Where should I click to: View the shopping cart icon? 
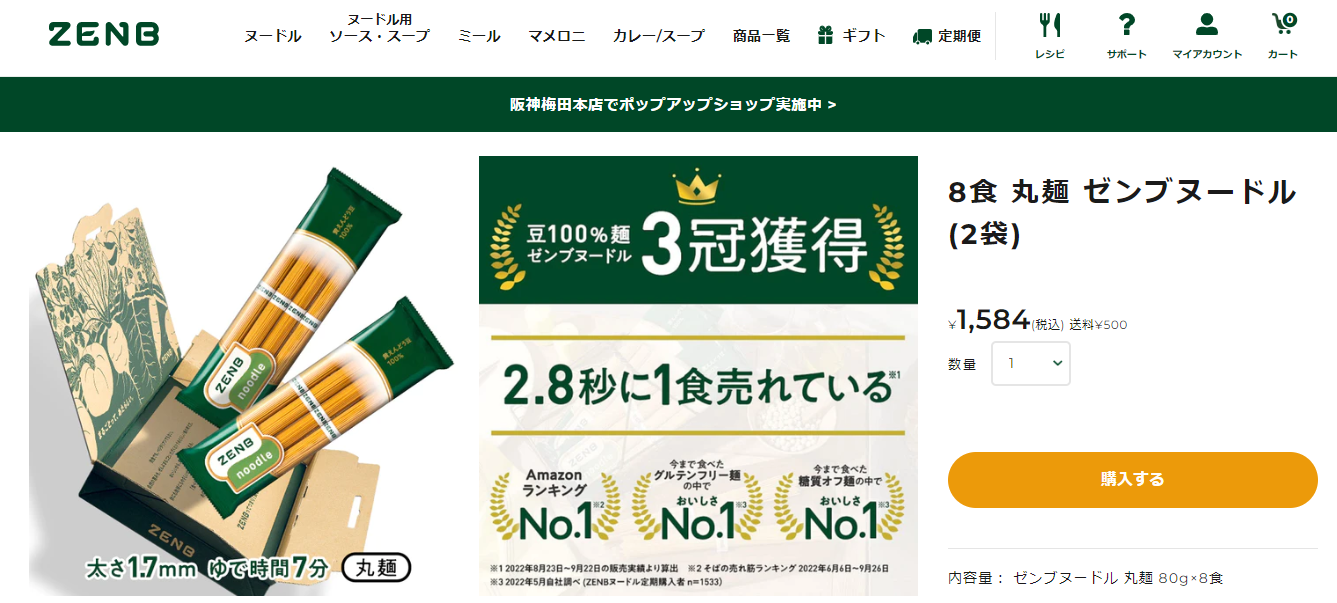point(1283,24)
